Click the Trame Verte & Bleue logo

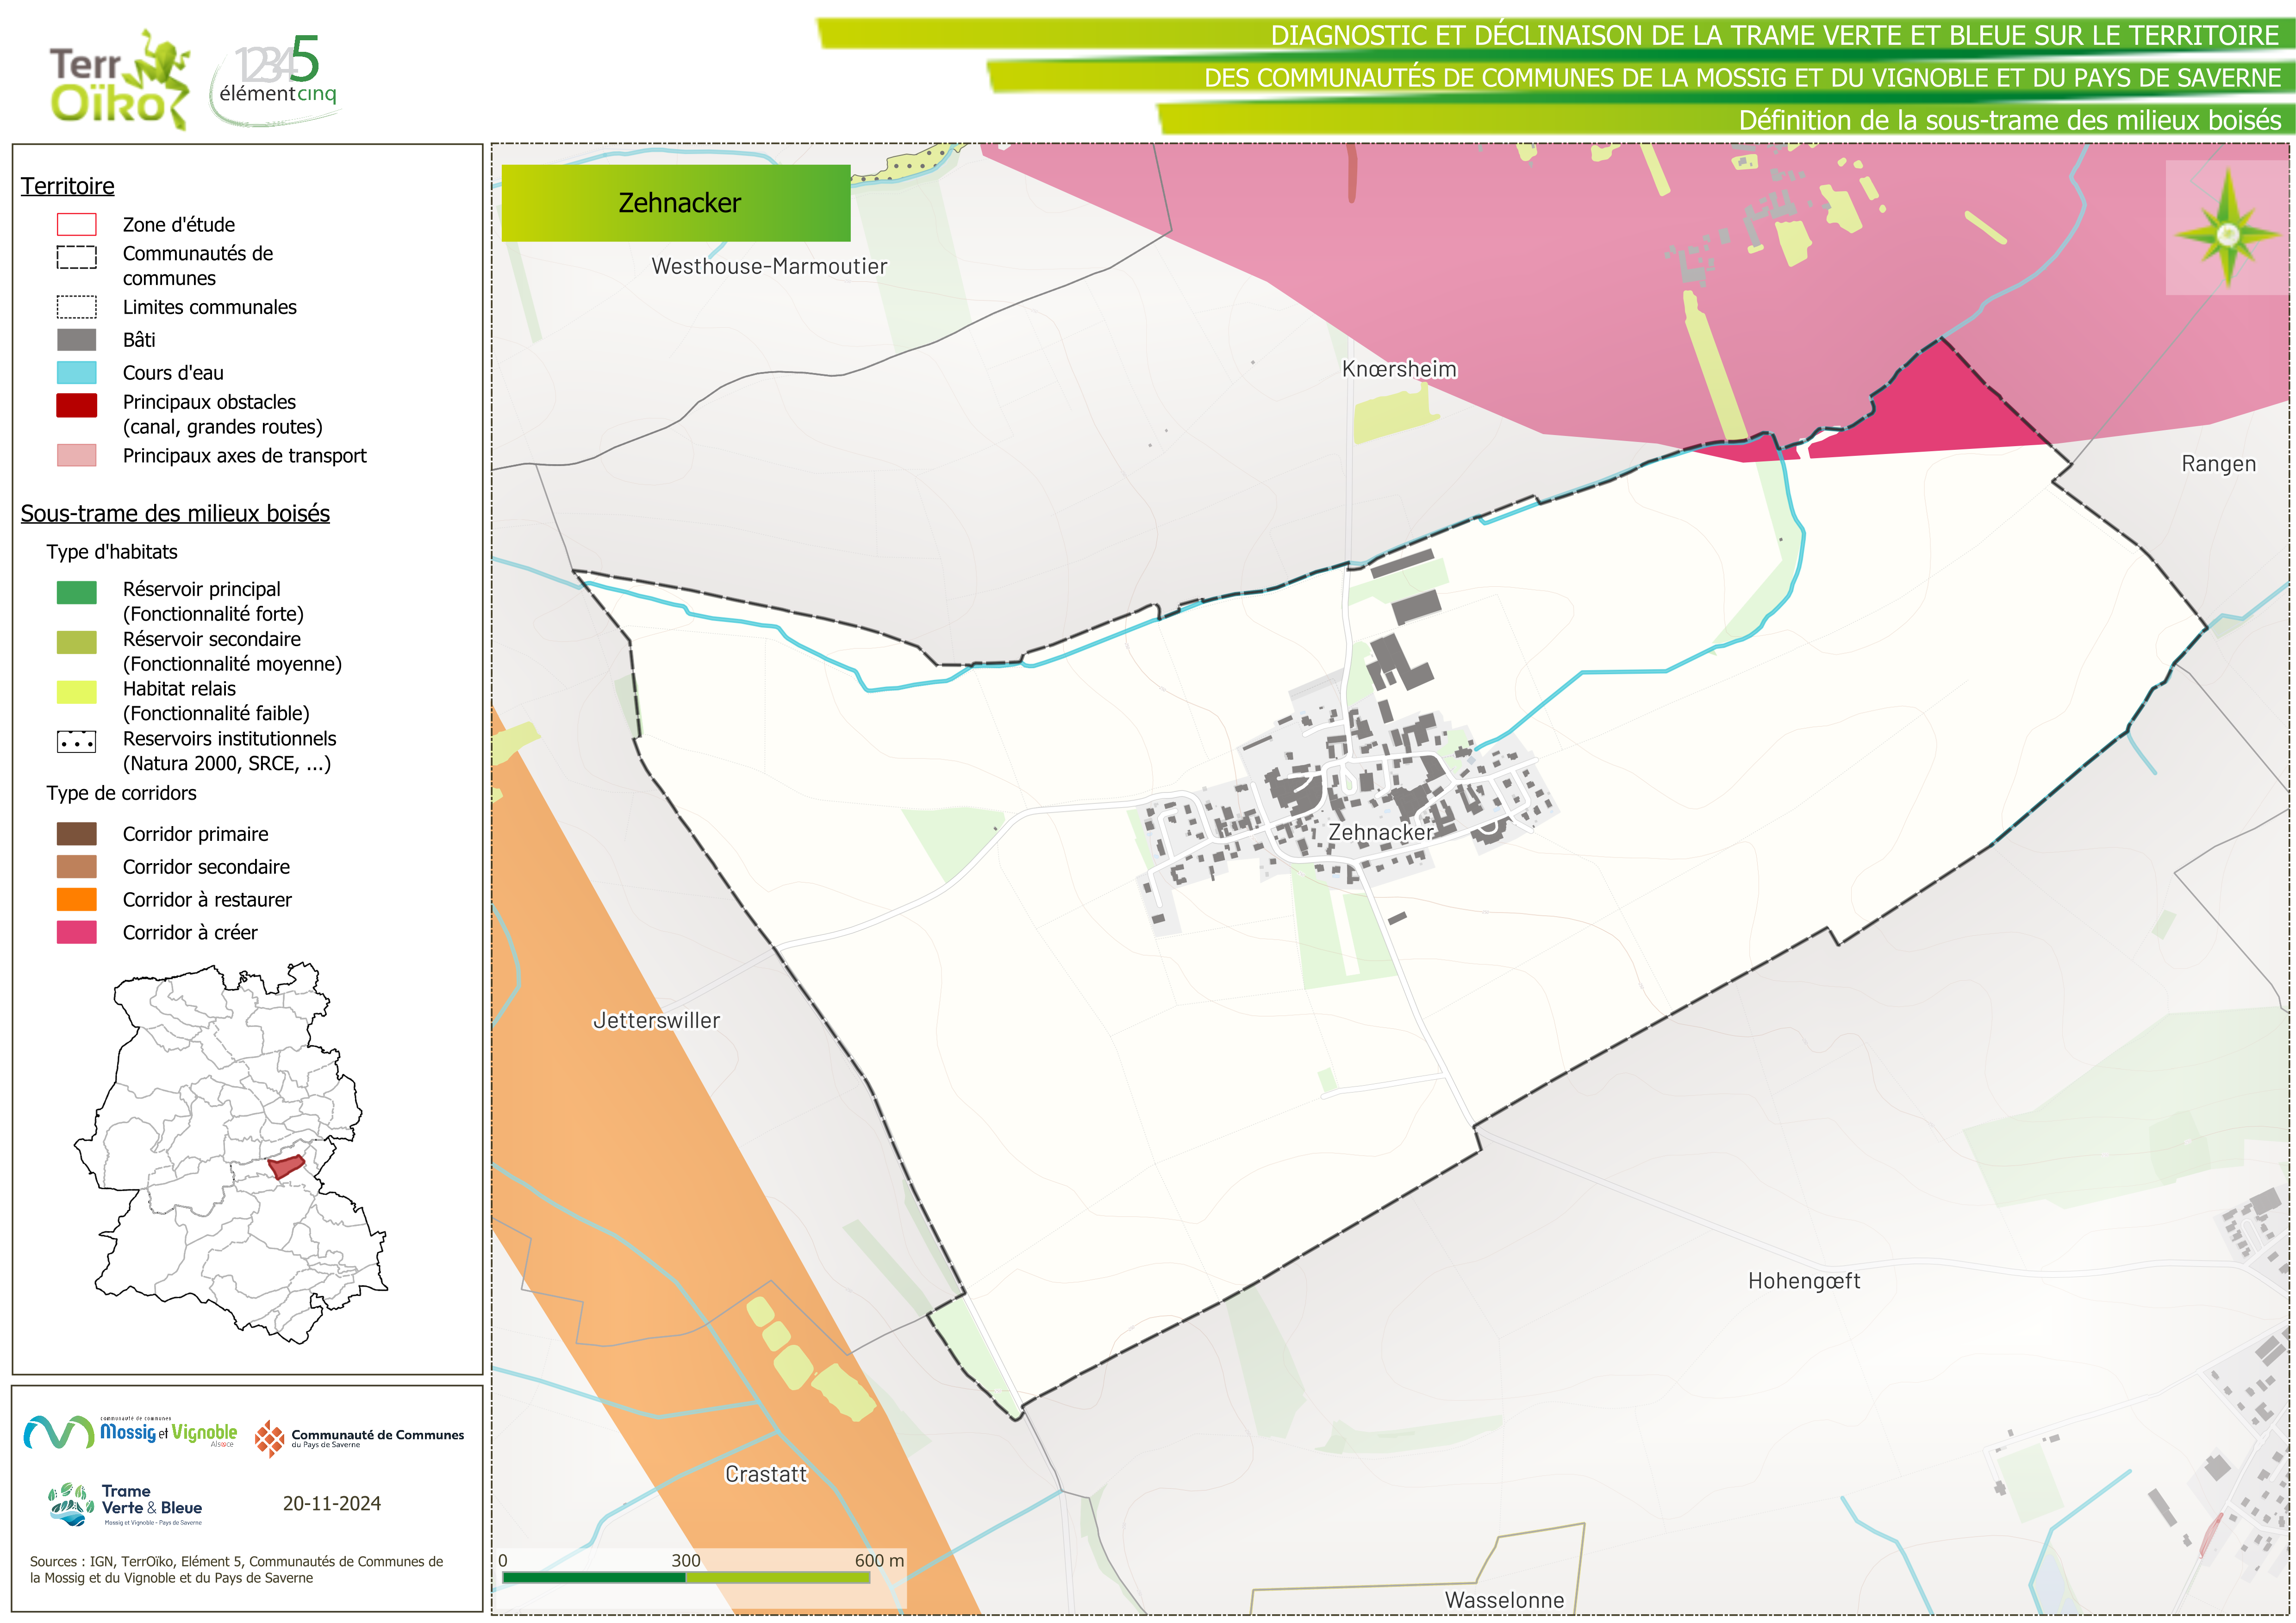[x=125, y=1504]
